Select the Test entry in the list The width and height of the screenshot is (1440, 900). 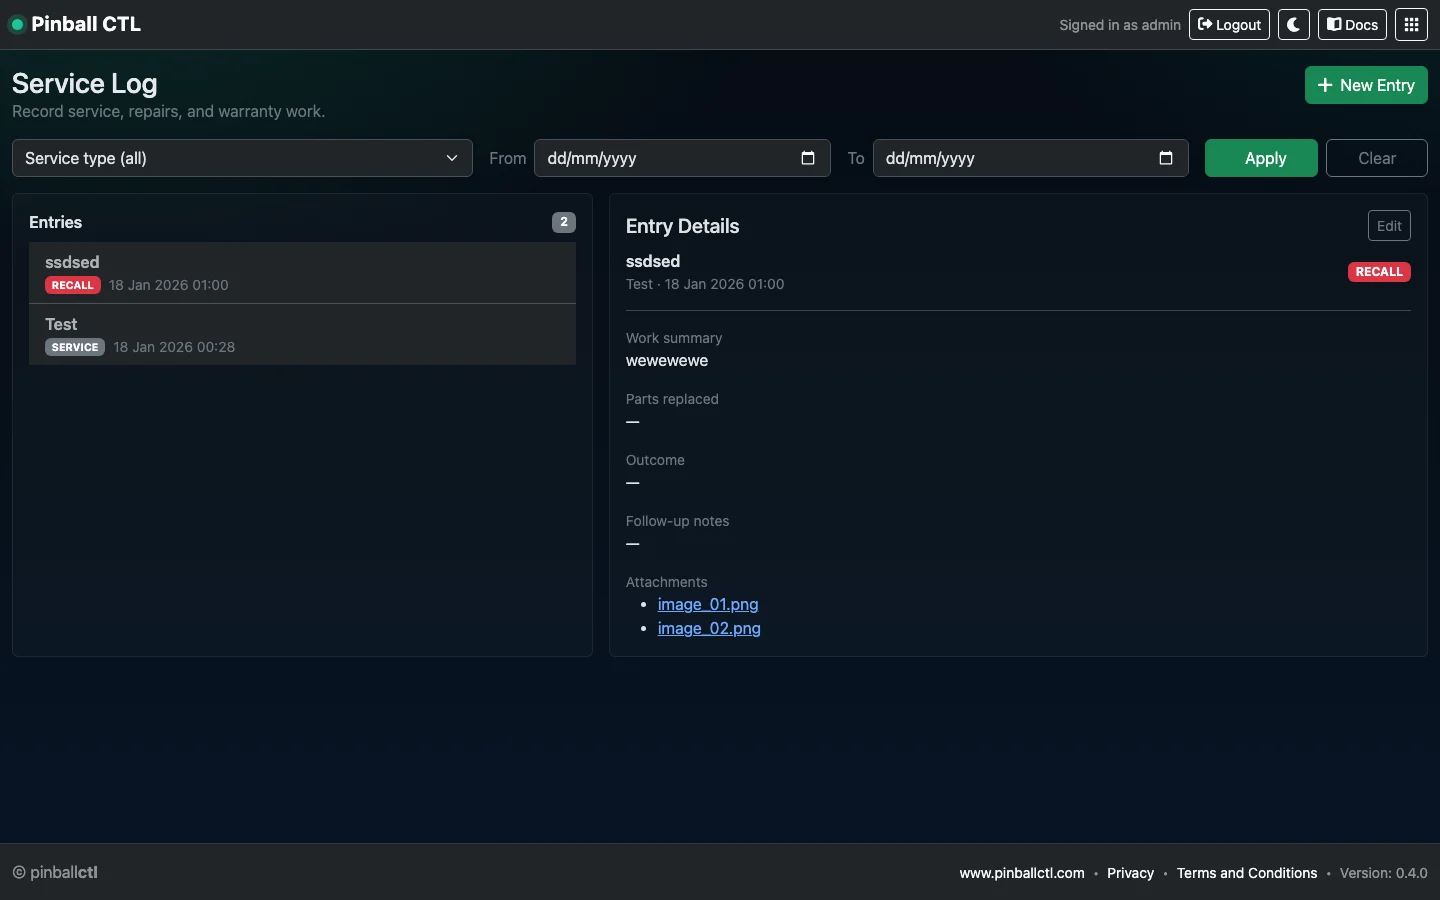[302, 334]
